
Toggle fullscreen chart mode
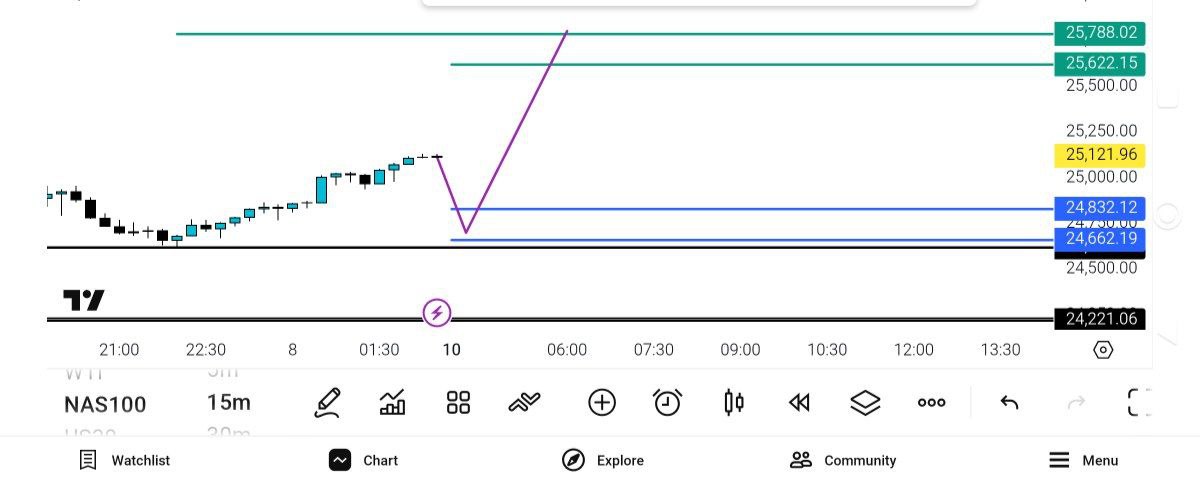click(x=1139, y=403)
